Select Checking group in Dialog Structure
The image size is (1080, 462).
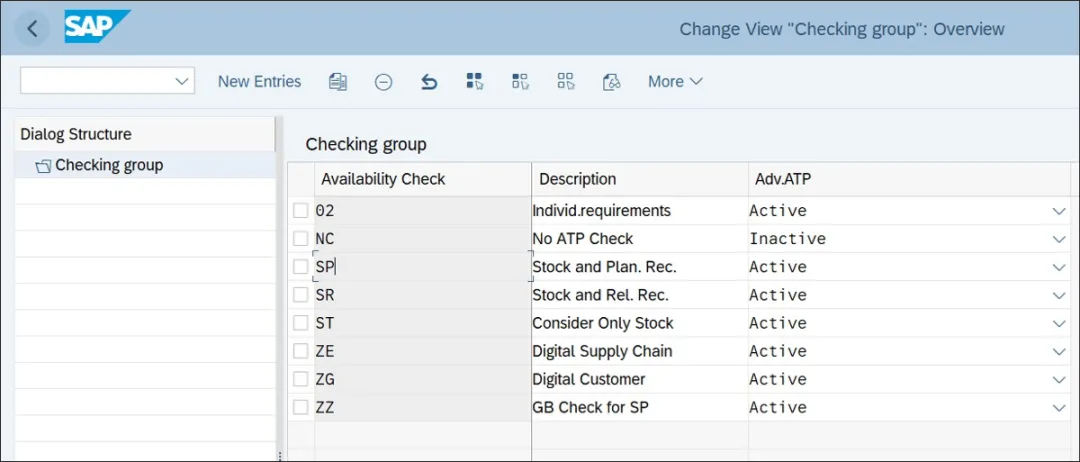(x=108, y=165)
